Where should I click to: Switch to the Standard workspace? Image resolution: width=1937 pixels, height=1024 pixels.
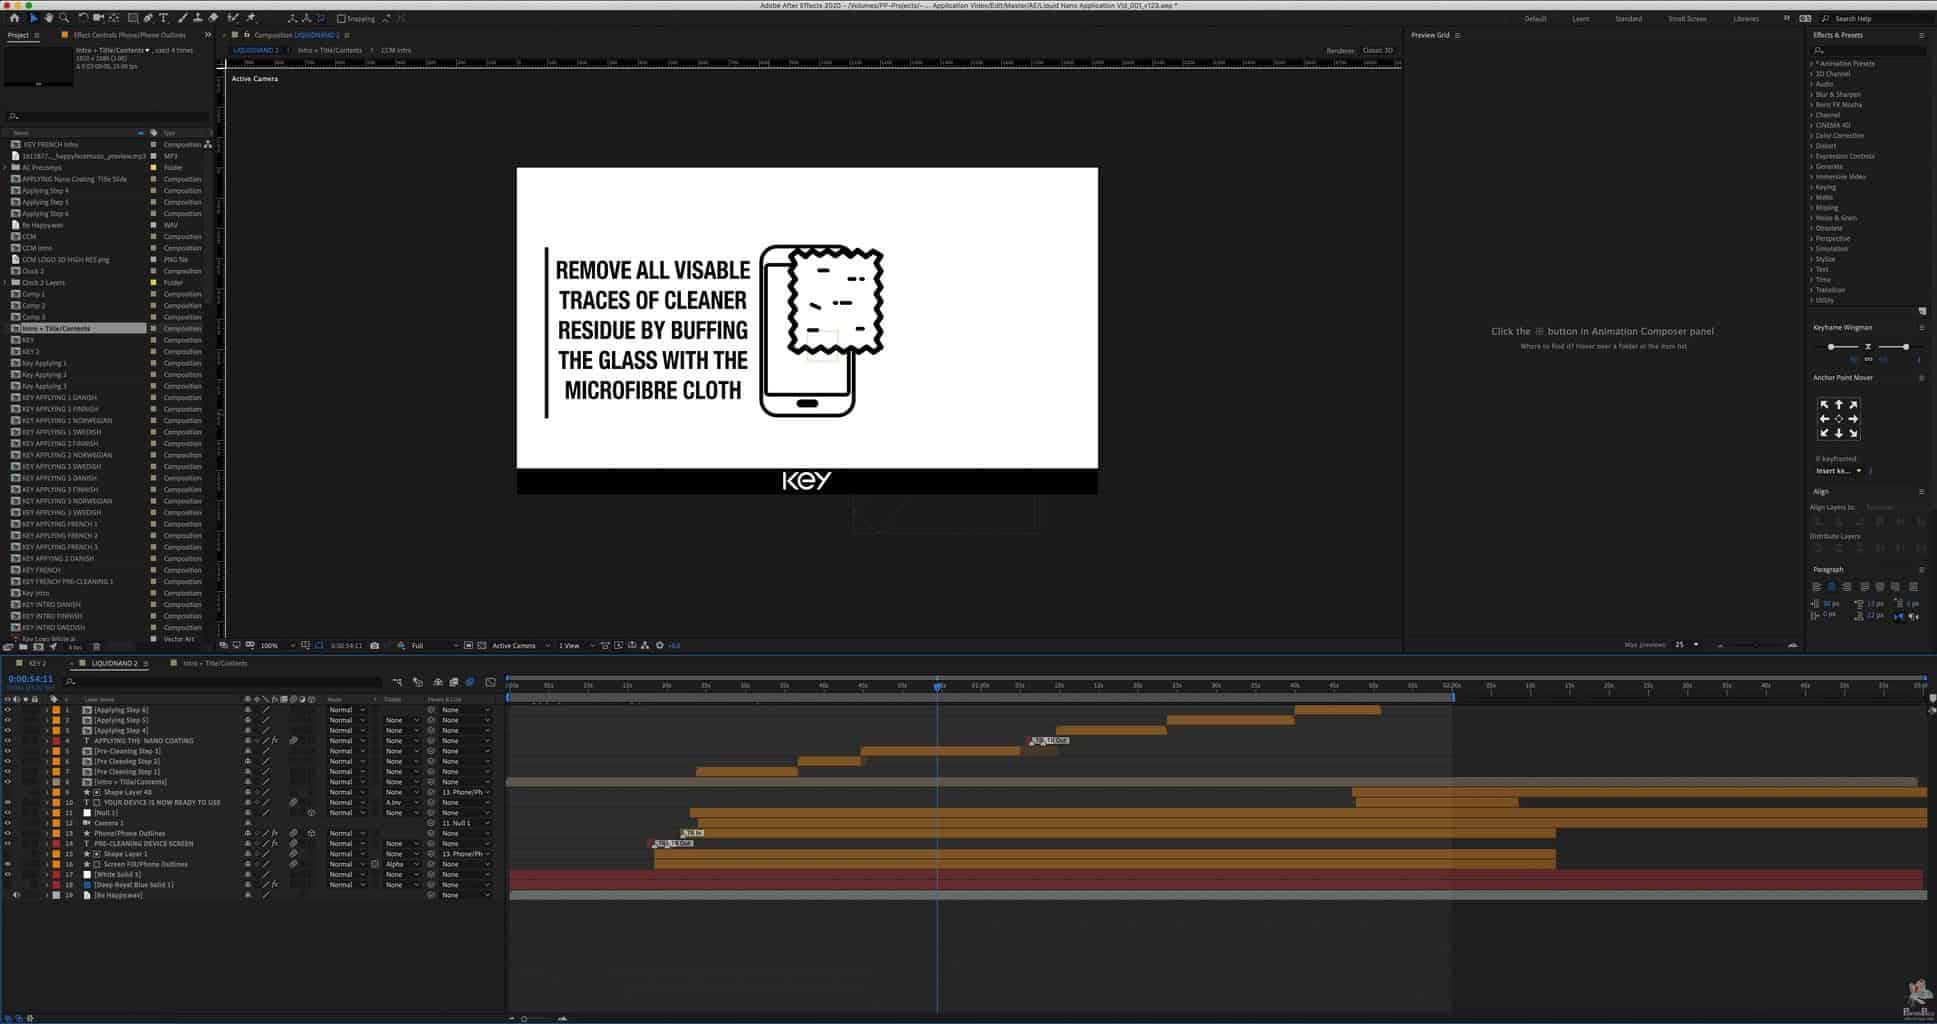click(x=1628, y=19)
